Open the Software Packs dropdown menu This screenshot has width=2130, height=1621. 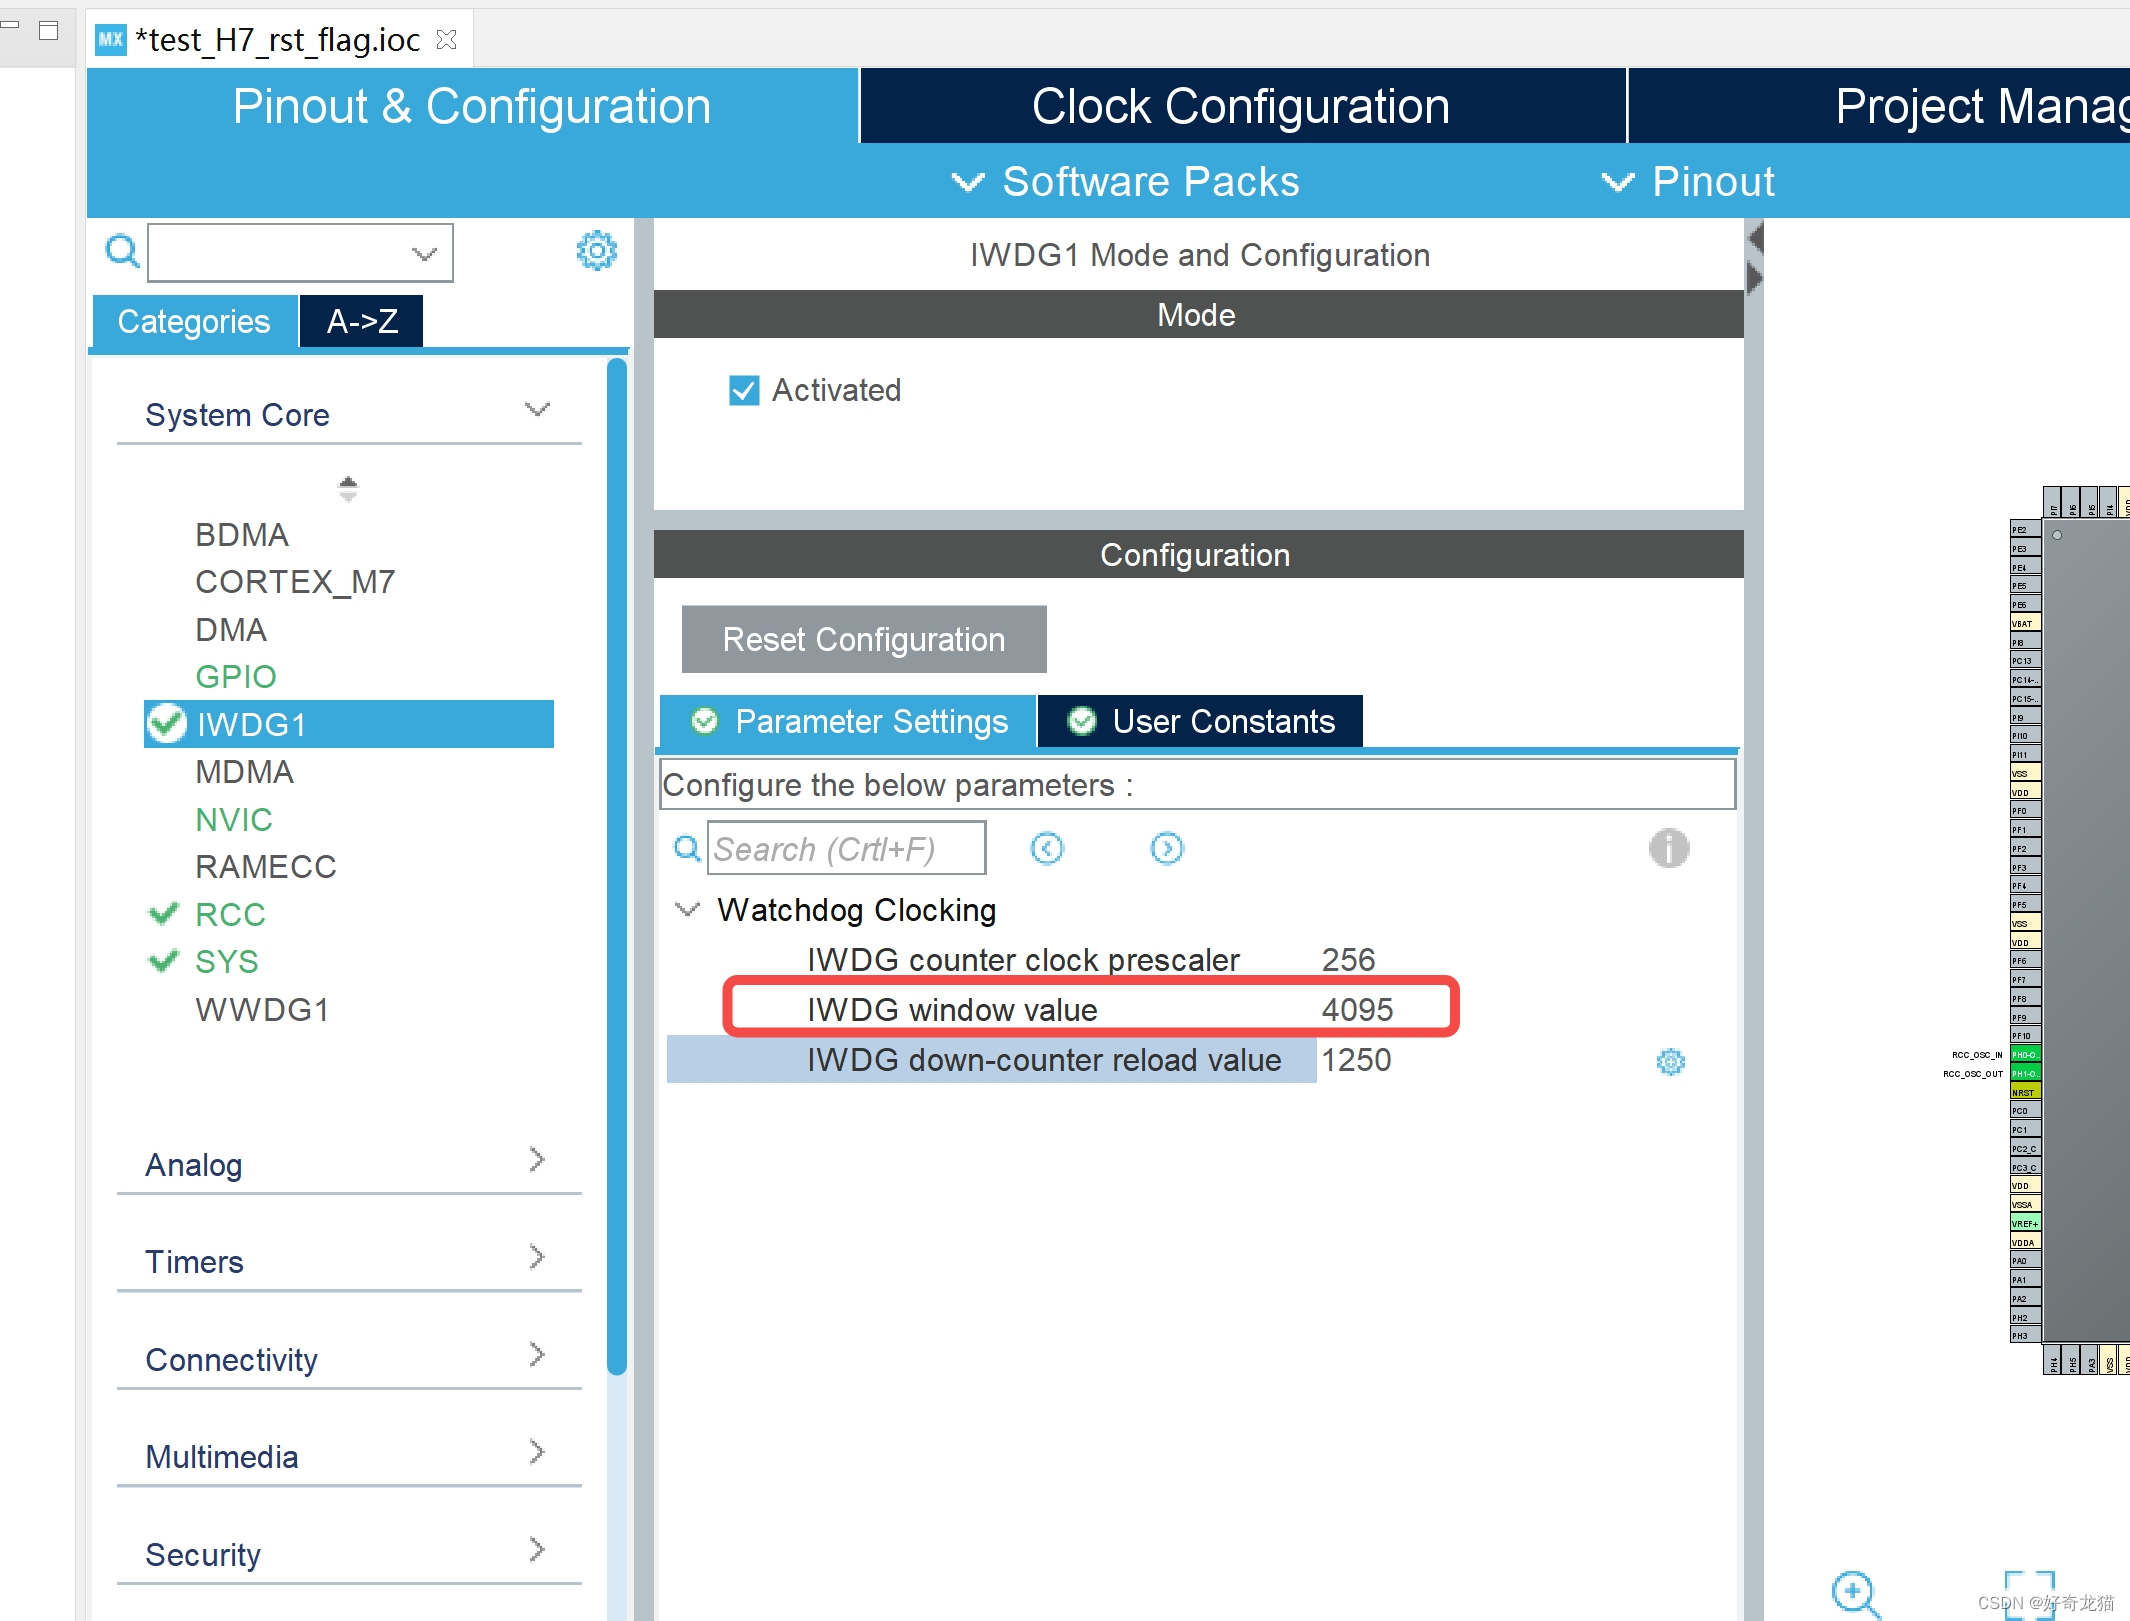tap(1126, 182)
